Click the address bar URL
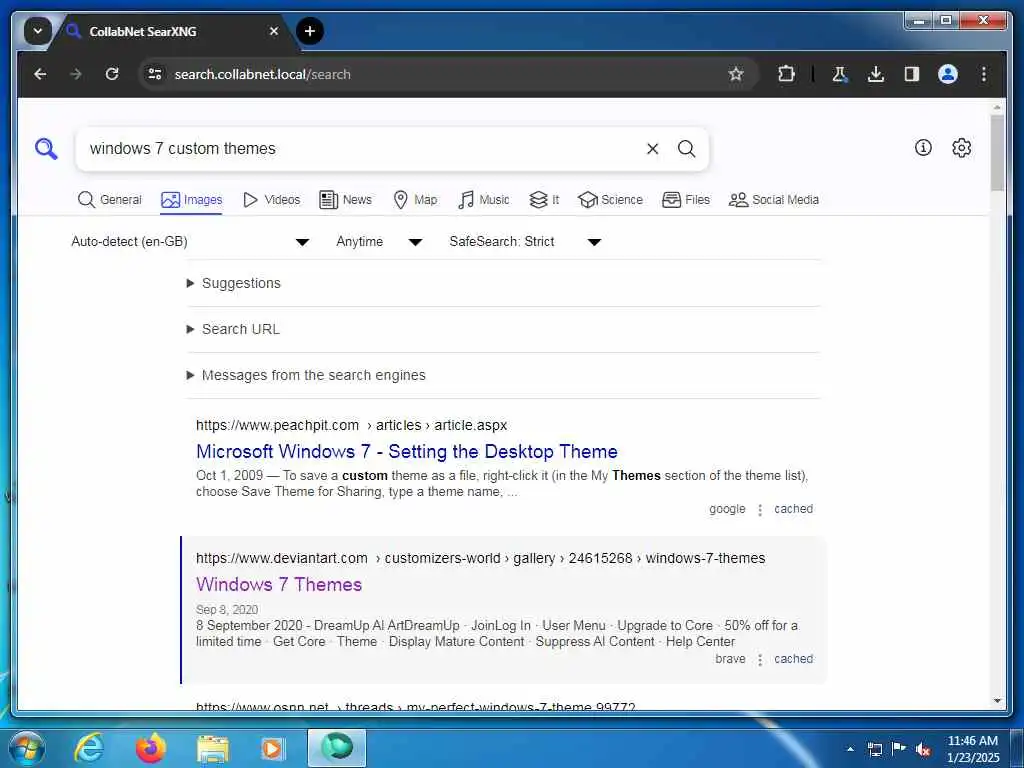The image size is (1024, 768). 262,74
